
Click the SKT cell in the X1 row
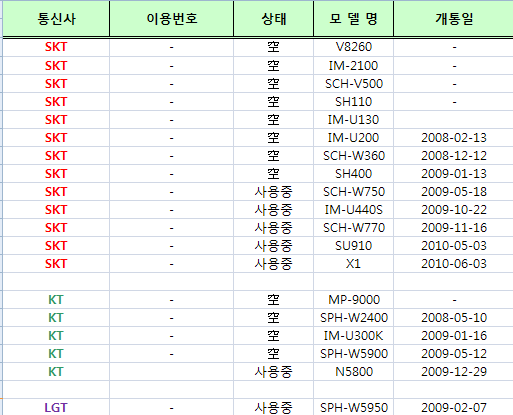[x=56, y=264]
